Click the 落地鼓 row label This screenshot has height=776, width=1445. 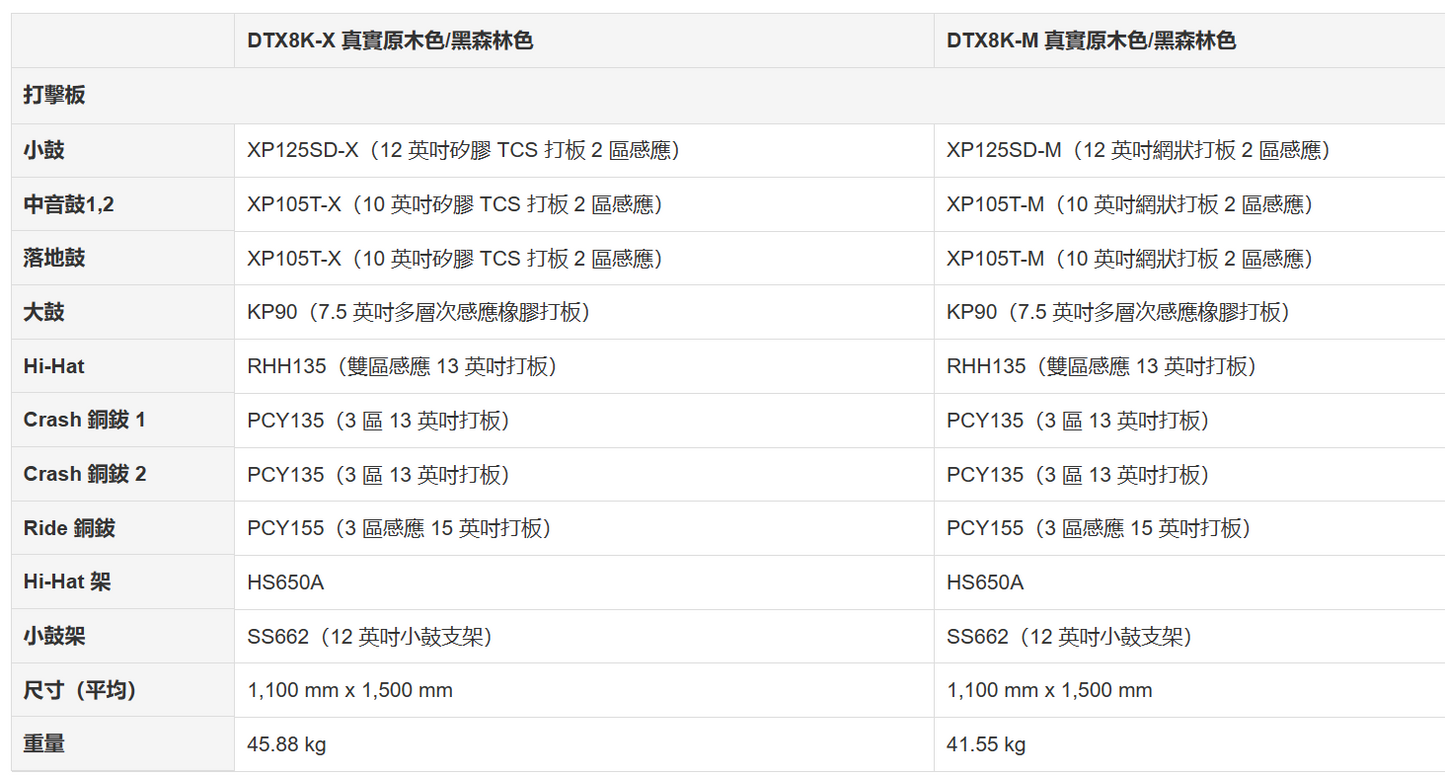[55, 258]
